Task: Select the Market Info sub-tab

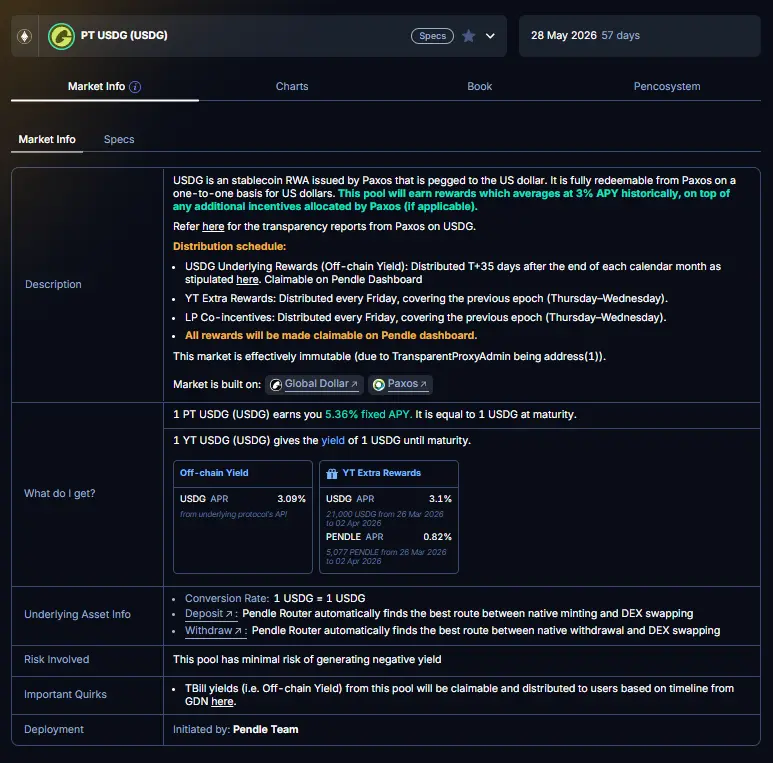Action: click(x=47, y=139)
